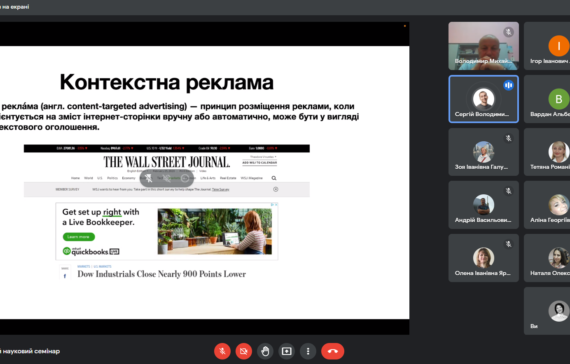
Task: Open the Dow Industrials Close Nearly 900 headline
Action: coord(161,274)
